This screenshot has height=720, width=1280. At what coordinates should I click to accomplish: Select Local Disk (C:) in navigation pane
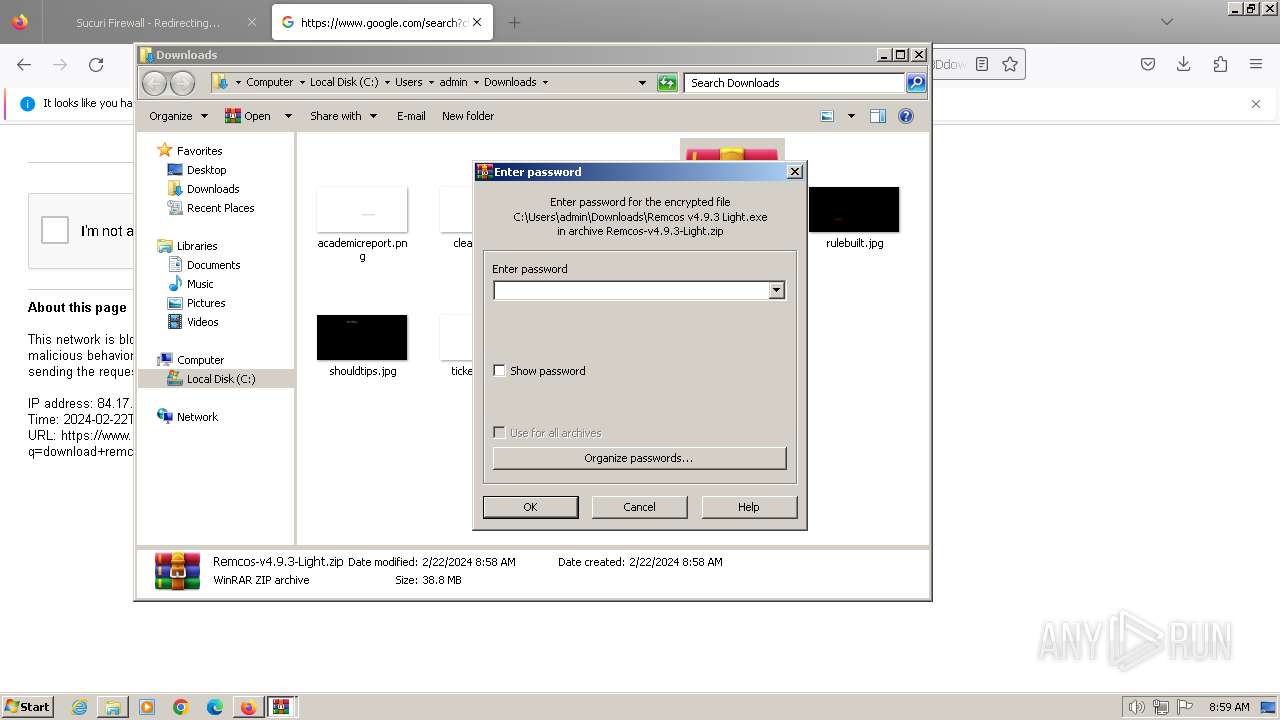click(x=221, y=379)
